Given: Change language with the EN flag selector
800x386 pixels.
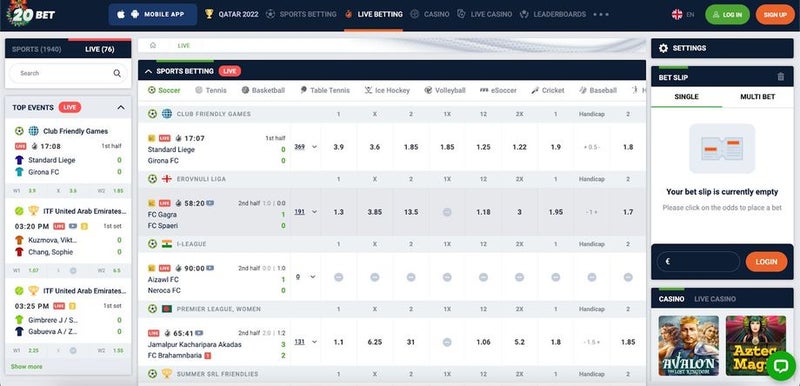Looking at the screenshot, I should (x=683, y=15).
